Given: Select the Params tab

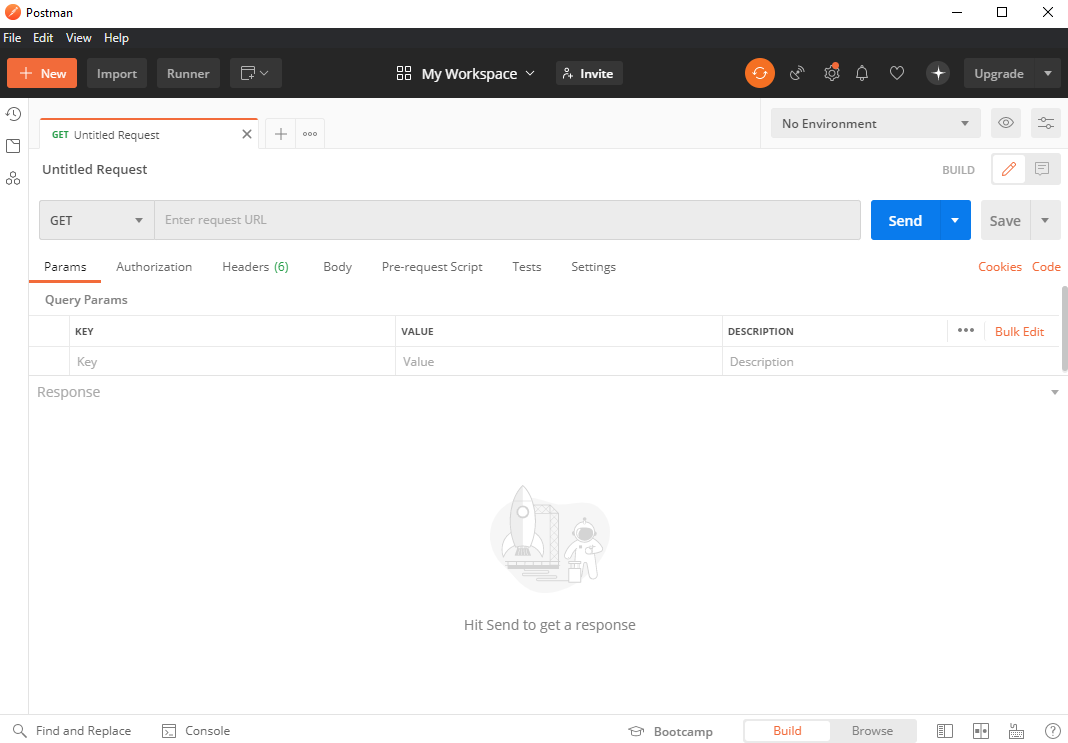Looking at the screenshot, I should pos(65,266).
